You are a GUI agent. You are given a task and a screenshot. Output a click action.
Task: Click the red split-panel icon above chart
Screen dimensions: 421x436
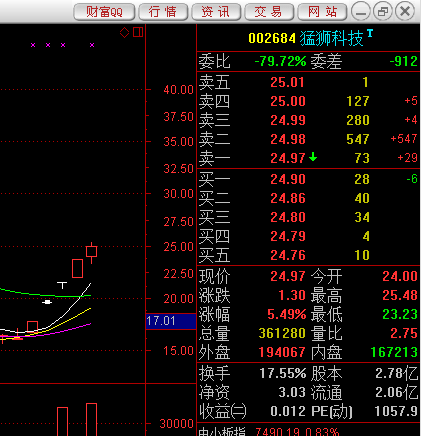pos(138,32)
